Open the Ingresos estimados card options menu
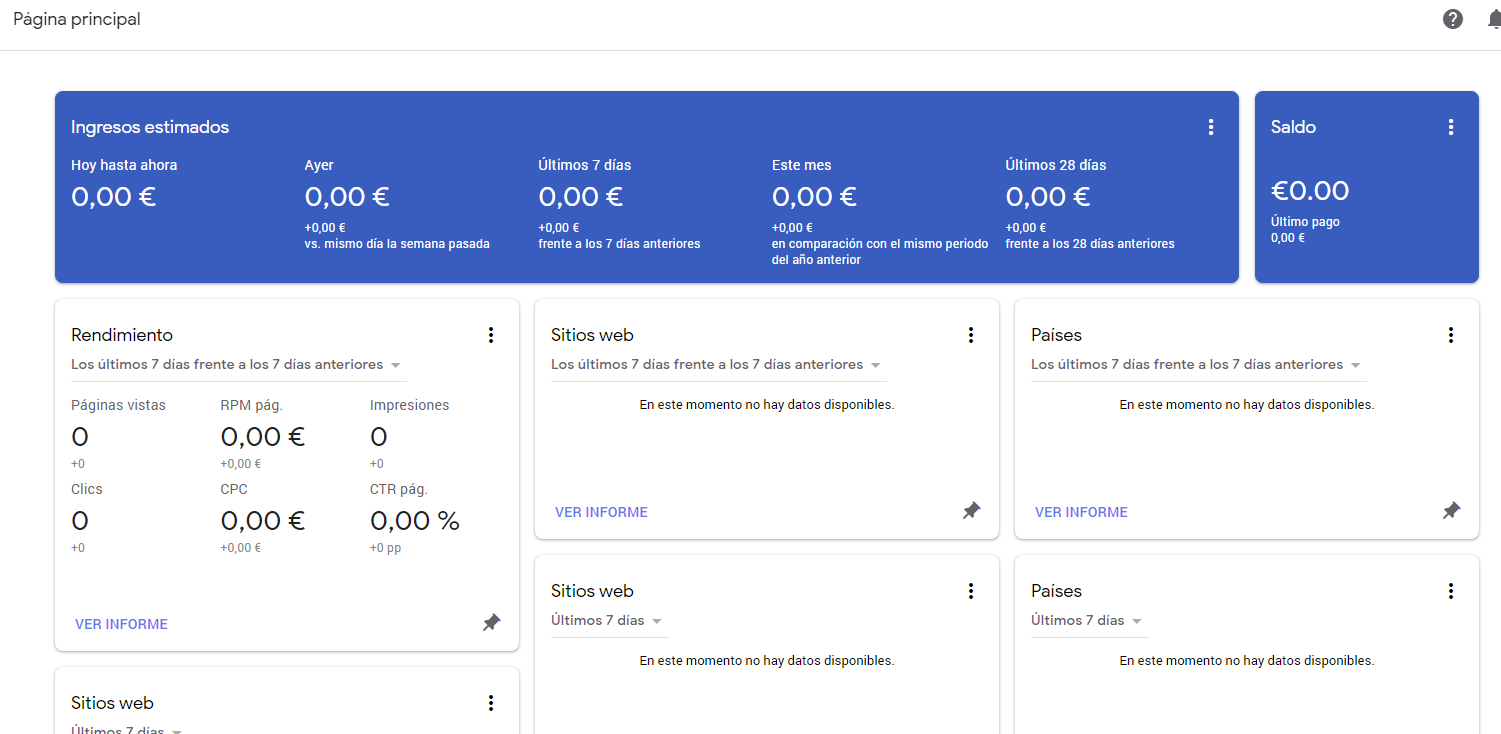The image size is (1501, 734). pyautogui.click(x=1211, y=127)
